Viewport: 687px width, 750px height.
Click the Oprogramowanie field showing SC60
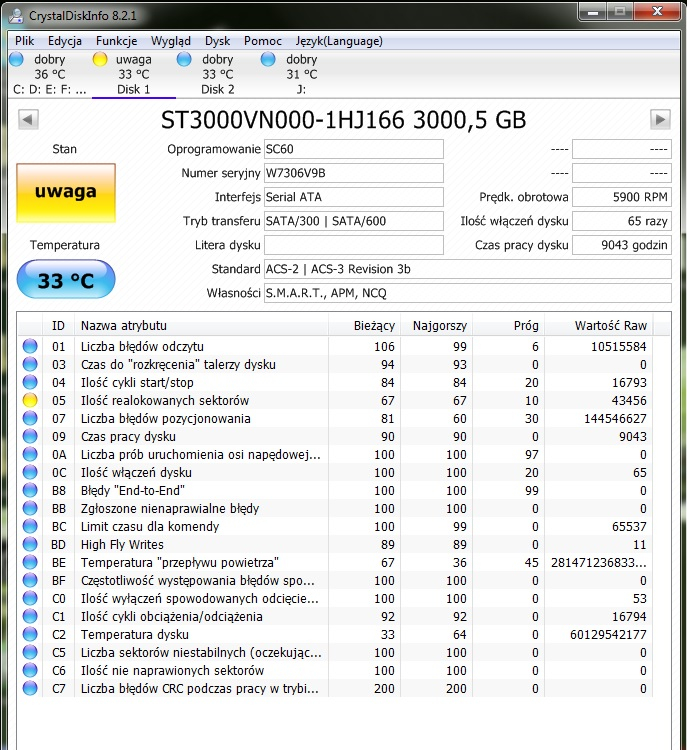click(354, 149)
